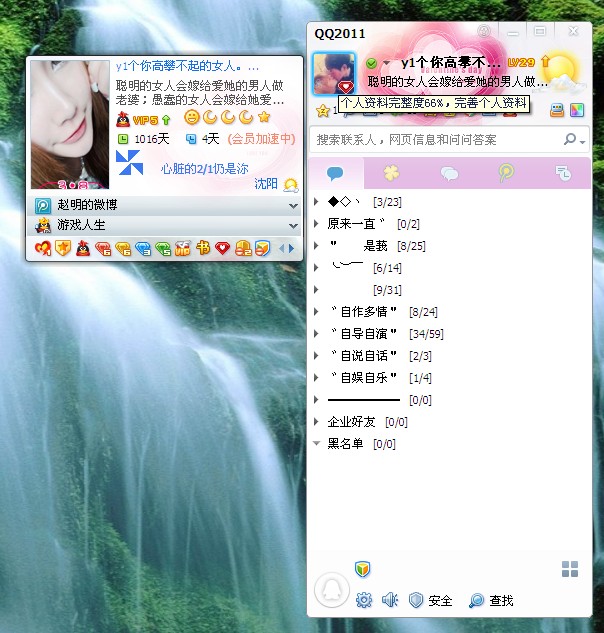Click the blue pinwheel icon on card
Viewport: 604px width, 633px height.
coord(129,162)
